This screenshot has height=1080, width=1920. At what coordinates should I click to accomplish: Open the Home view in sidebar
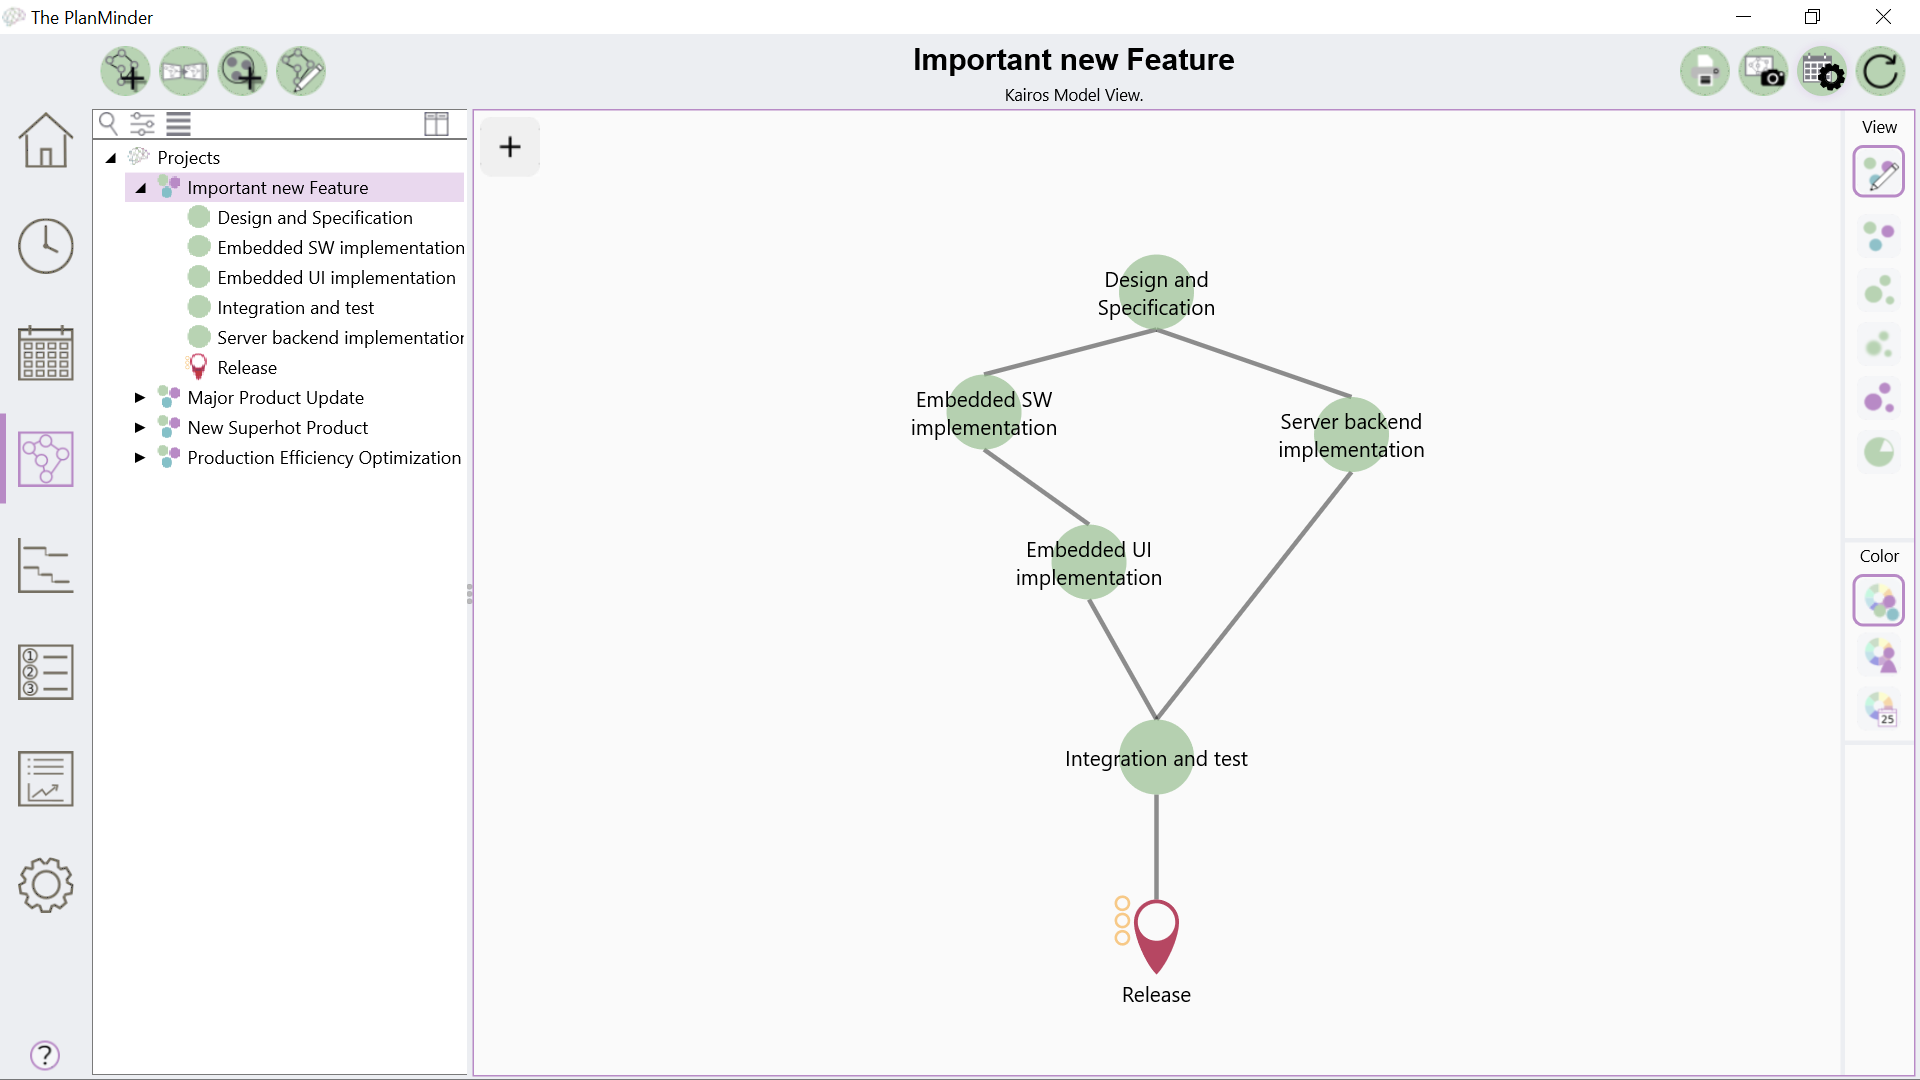tap(45, 140)
